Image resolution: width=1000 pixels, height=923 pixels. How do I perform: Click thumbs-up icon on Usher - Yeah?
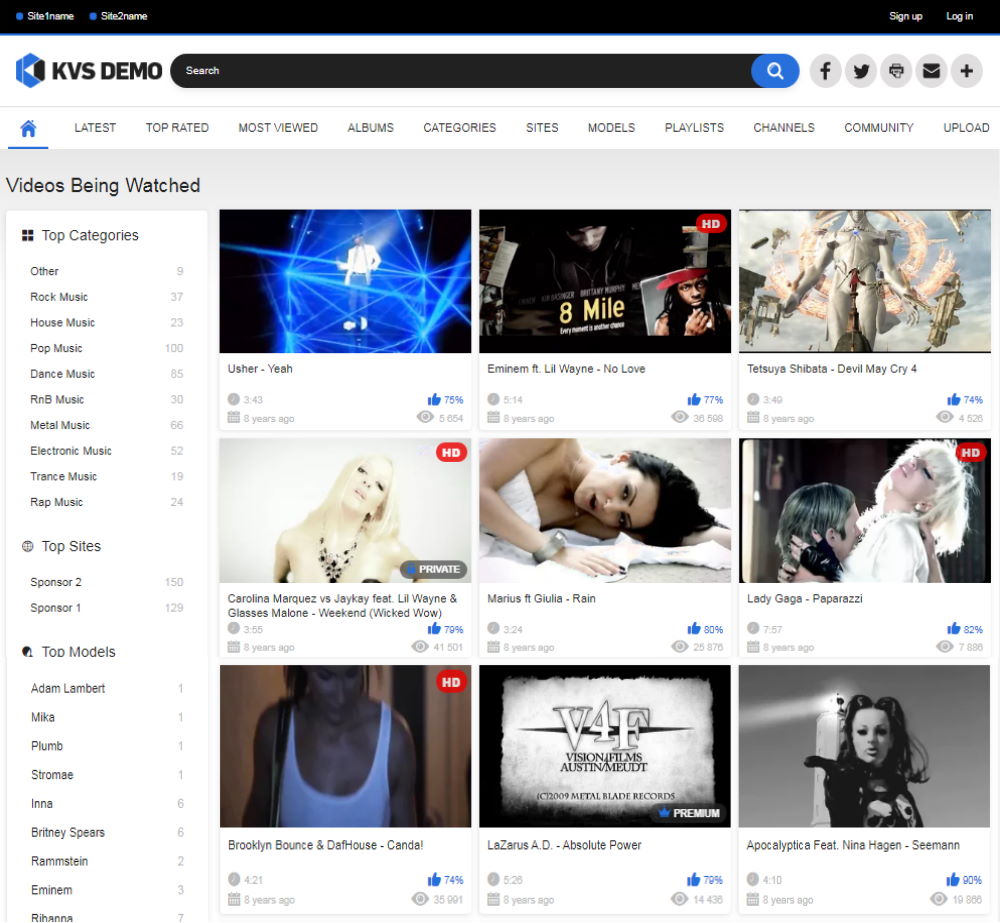click(x=434, y=399)
